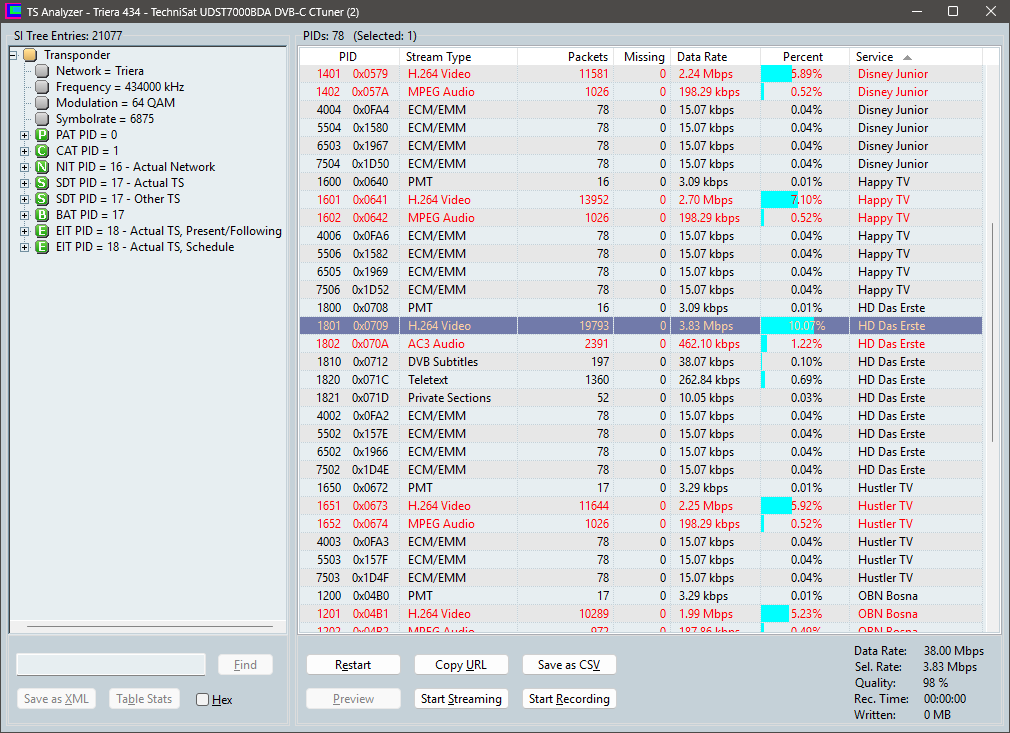Sort by the Stream Type column header
The width and height of the screenshot is (1010, 733).
click(x=458, y=57)
